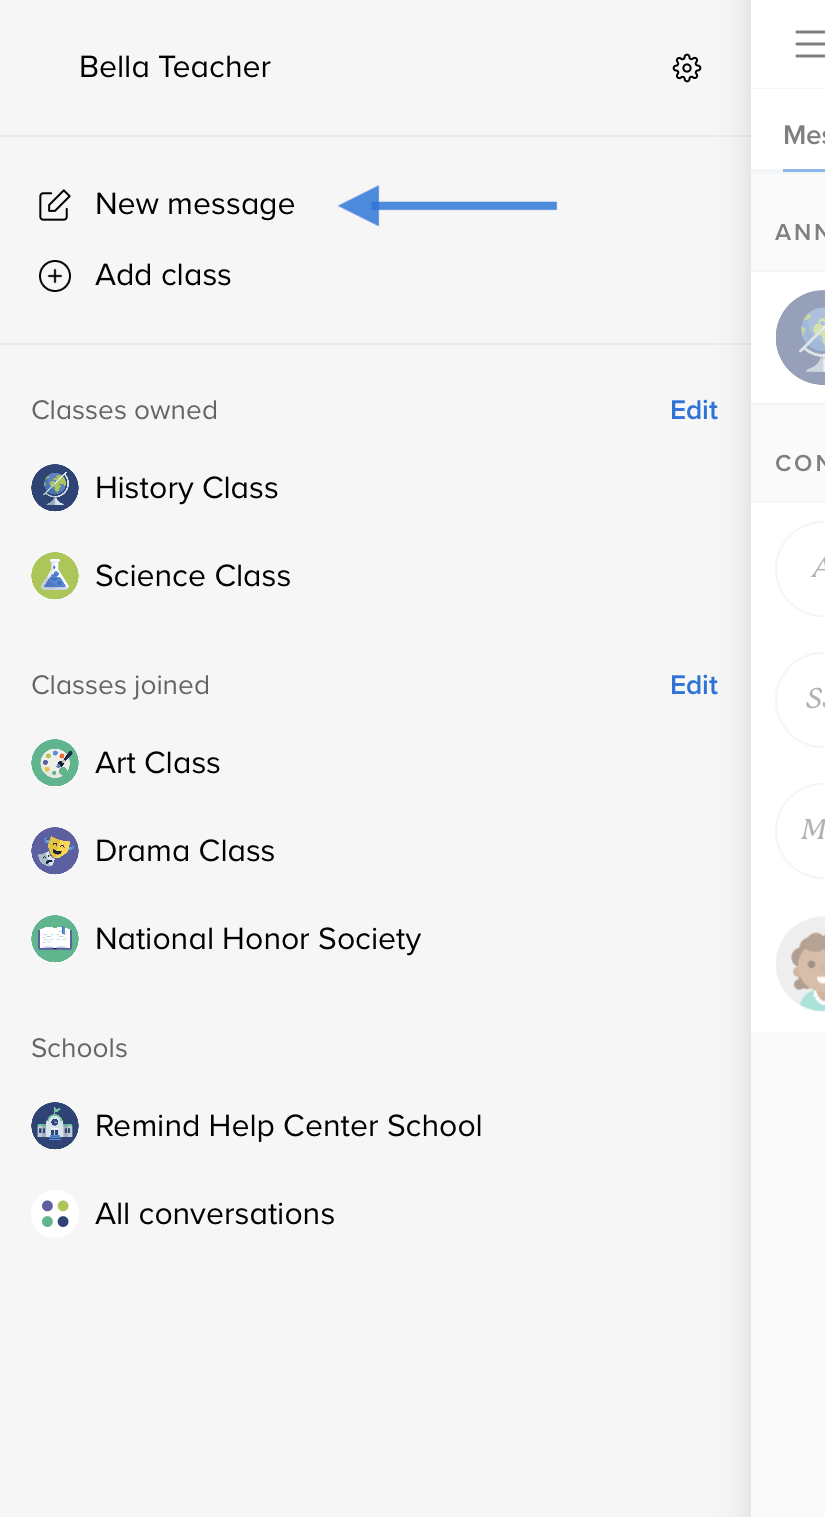
Task: Choose the Add class option
Action: 163,275
